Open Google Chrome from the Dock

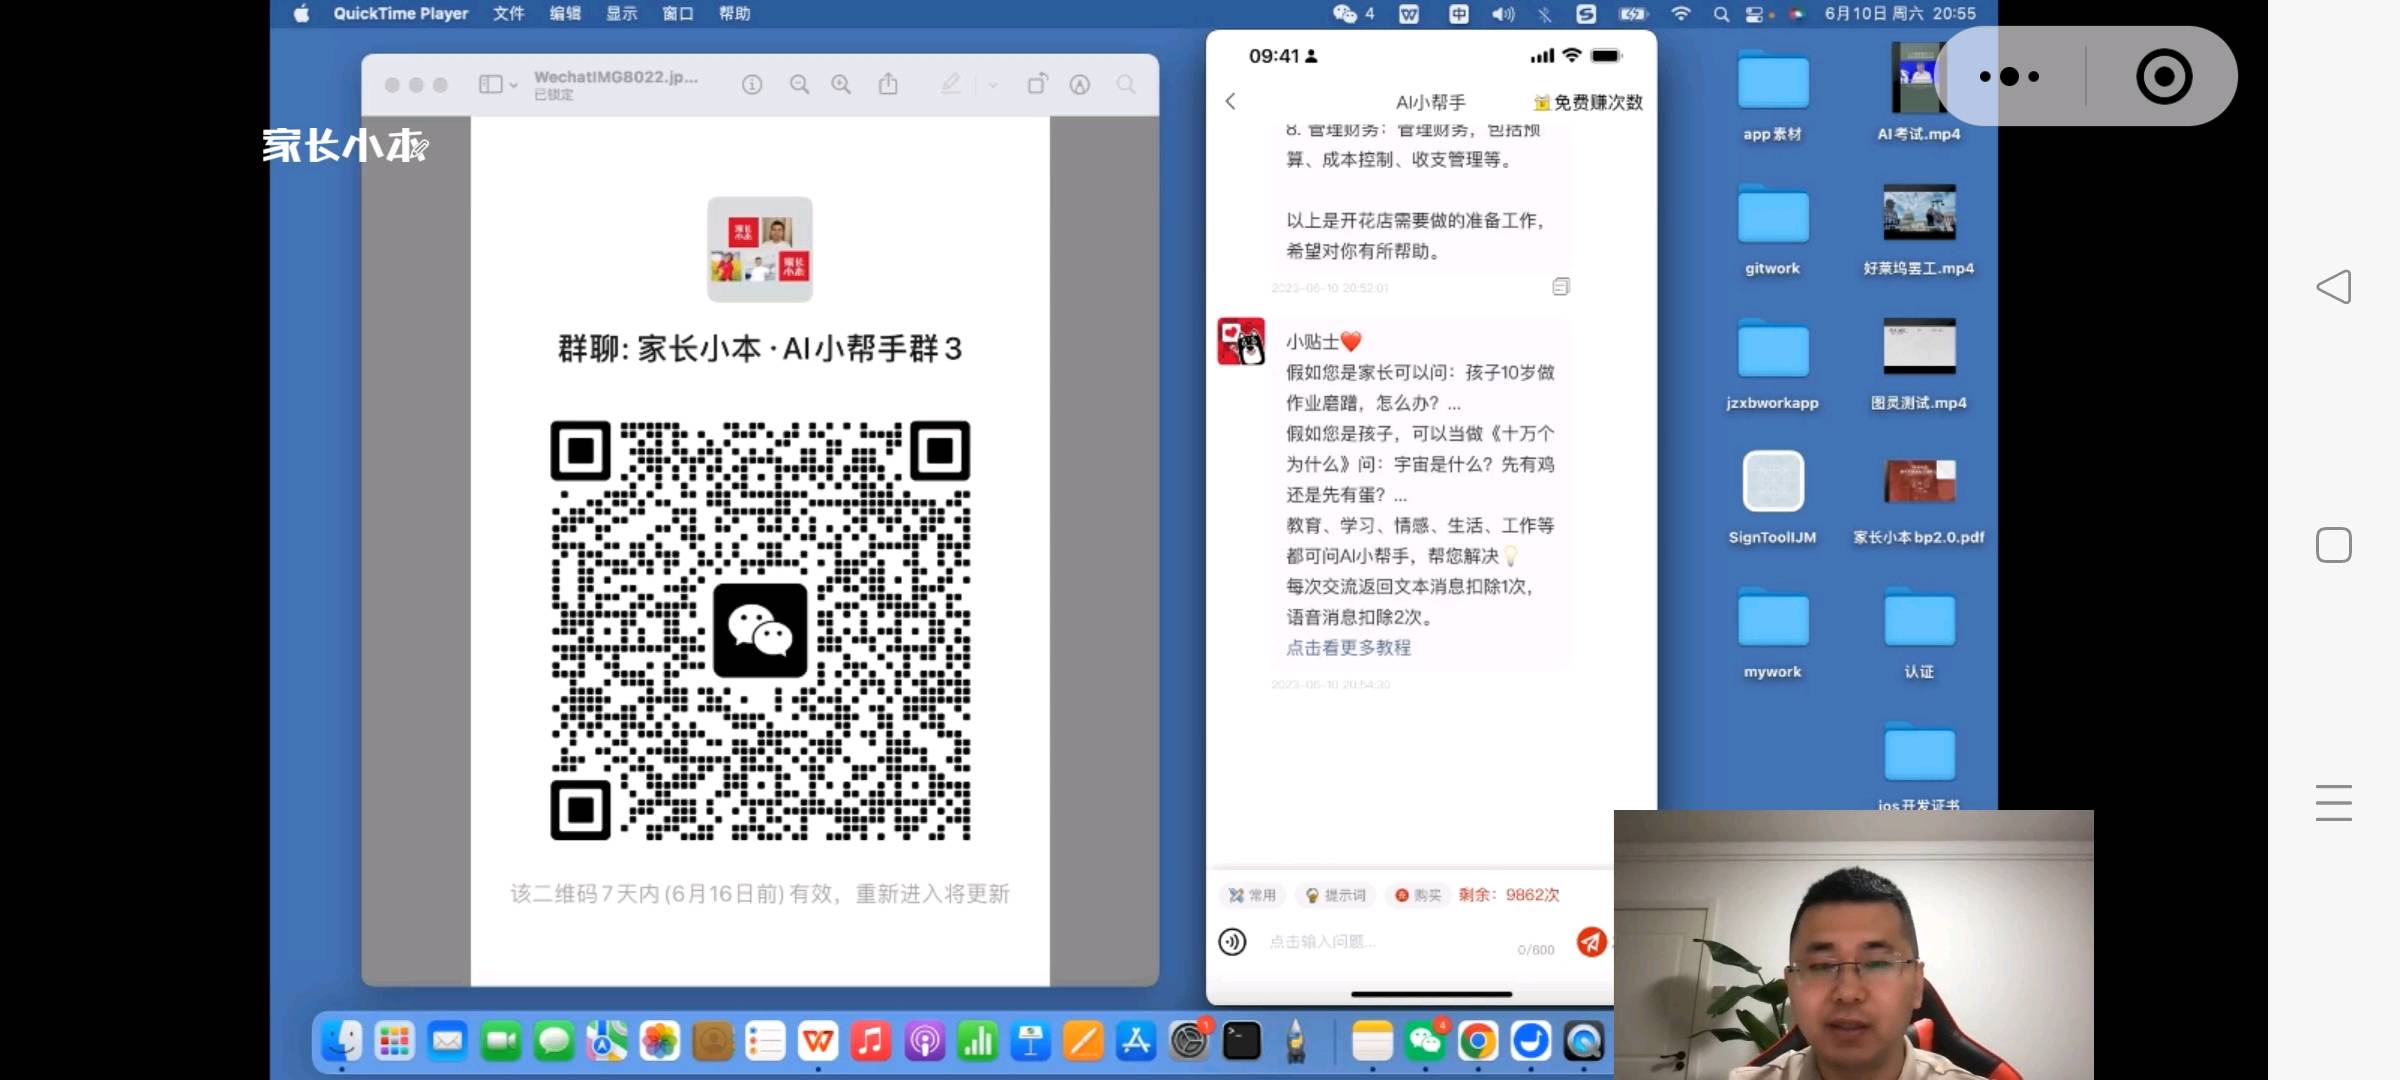coord(1478,1042)
